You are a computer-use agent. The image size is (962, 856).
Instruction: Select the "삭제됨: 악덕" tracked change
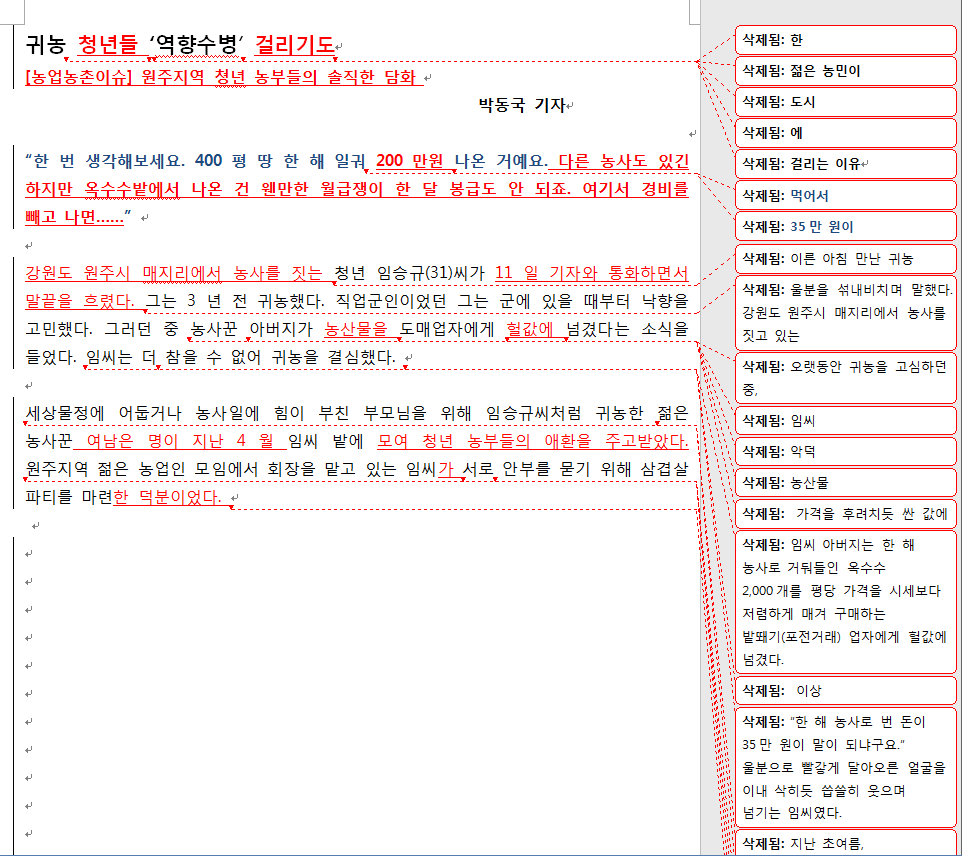845,451
